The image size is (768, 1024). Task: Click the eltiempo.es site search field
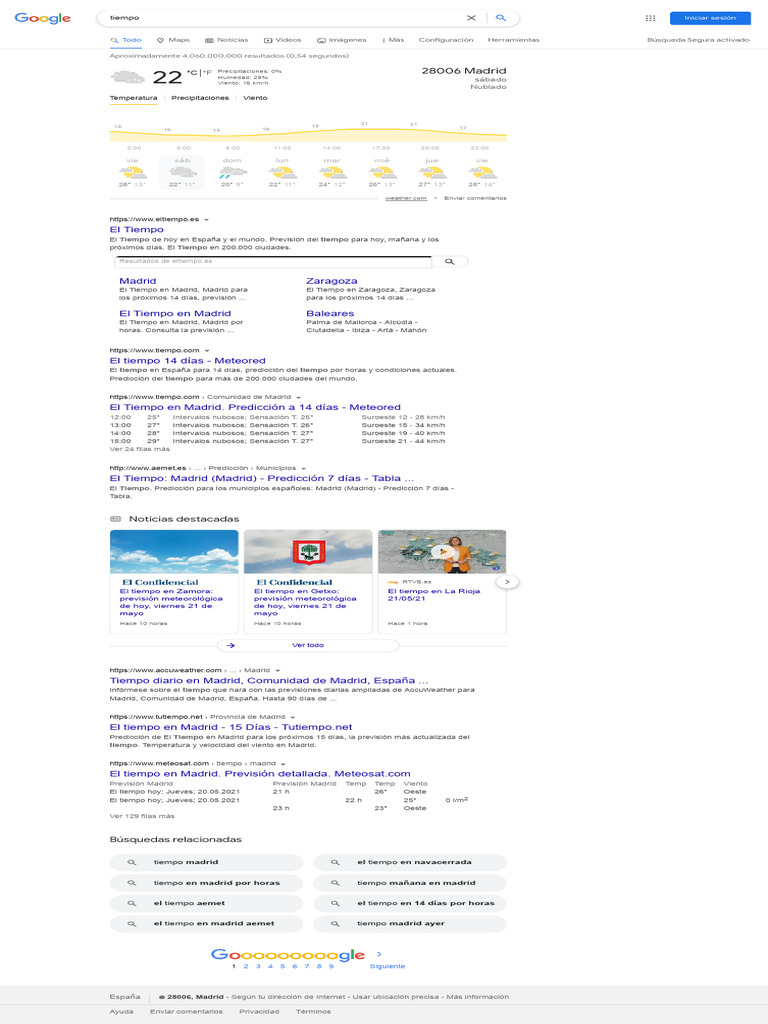pyautogui.click(x=273, y=261)
